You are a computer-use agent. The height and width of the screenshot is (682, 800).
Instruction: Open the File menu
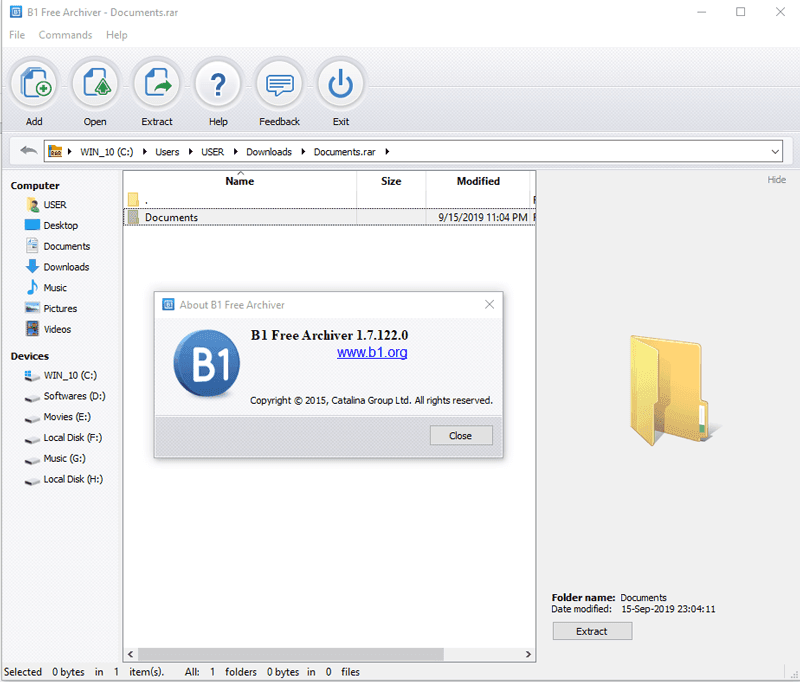click(x=17, y=35)
